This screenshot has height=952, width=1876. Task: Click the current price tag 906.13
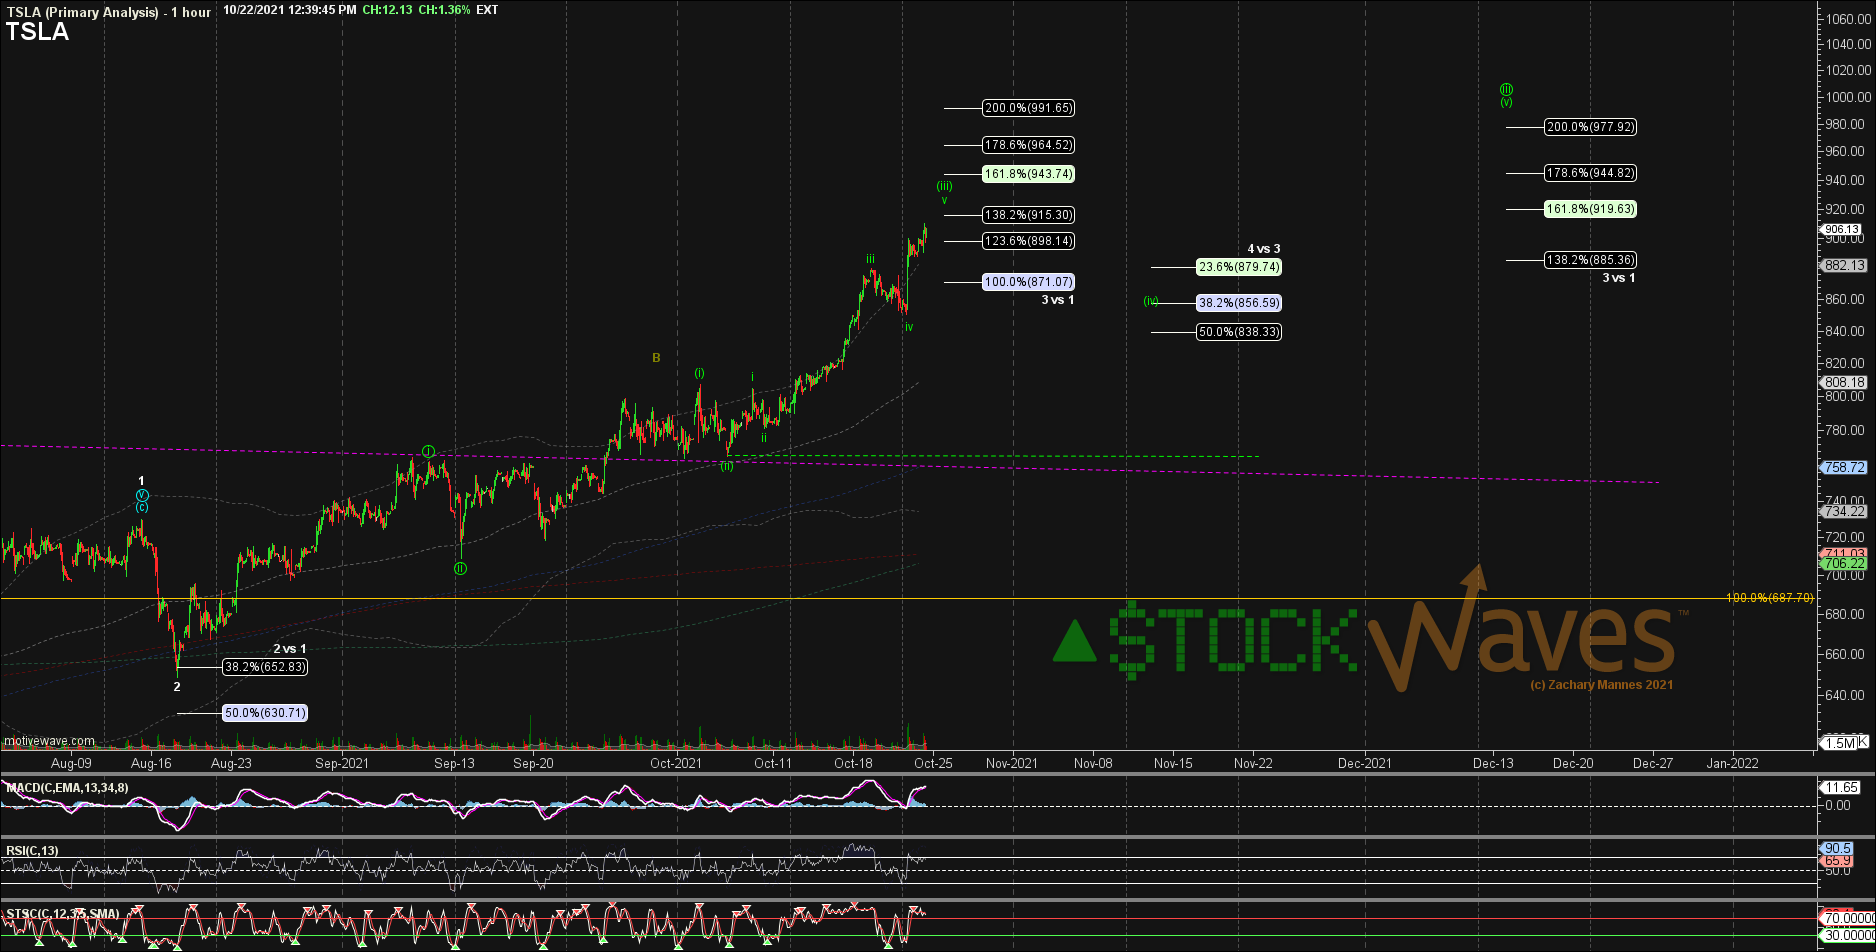click(1841, 229)
